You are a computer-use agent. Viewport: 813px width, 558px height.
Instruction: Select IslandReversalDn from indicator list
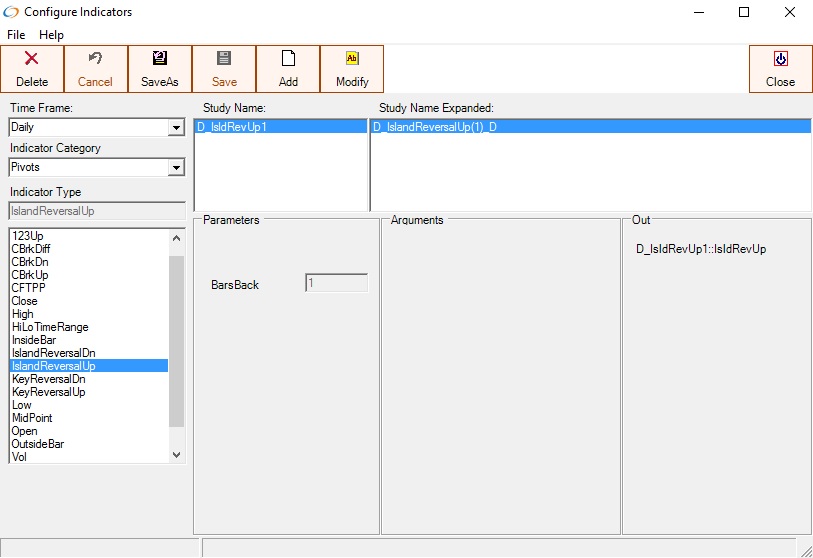[53, 353]
